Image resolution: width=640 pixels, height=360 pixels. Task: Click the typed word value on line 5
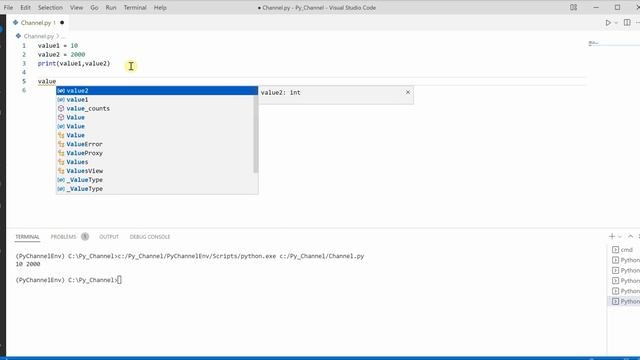pos(47,82)
